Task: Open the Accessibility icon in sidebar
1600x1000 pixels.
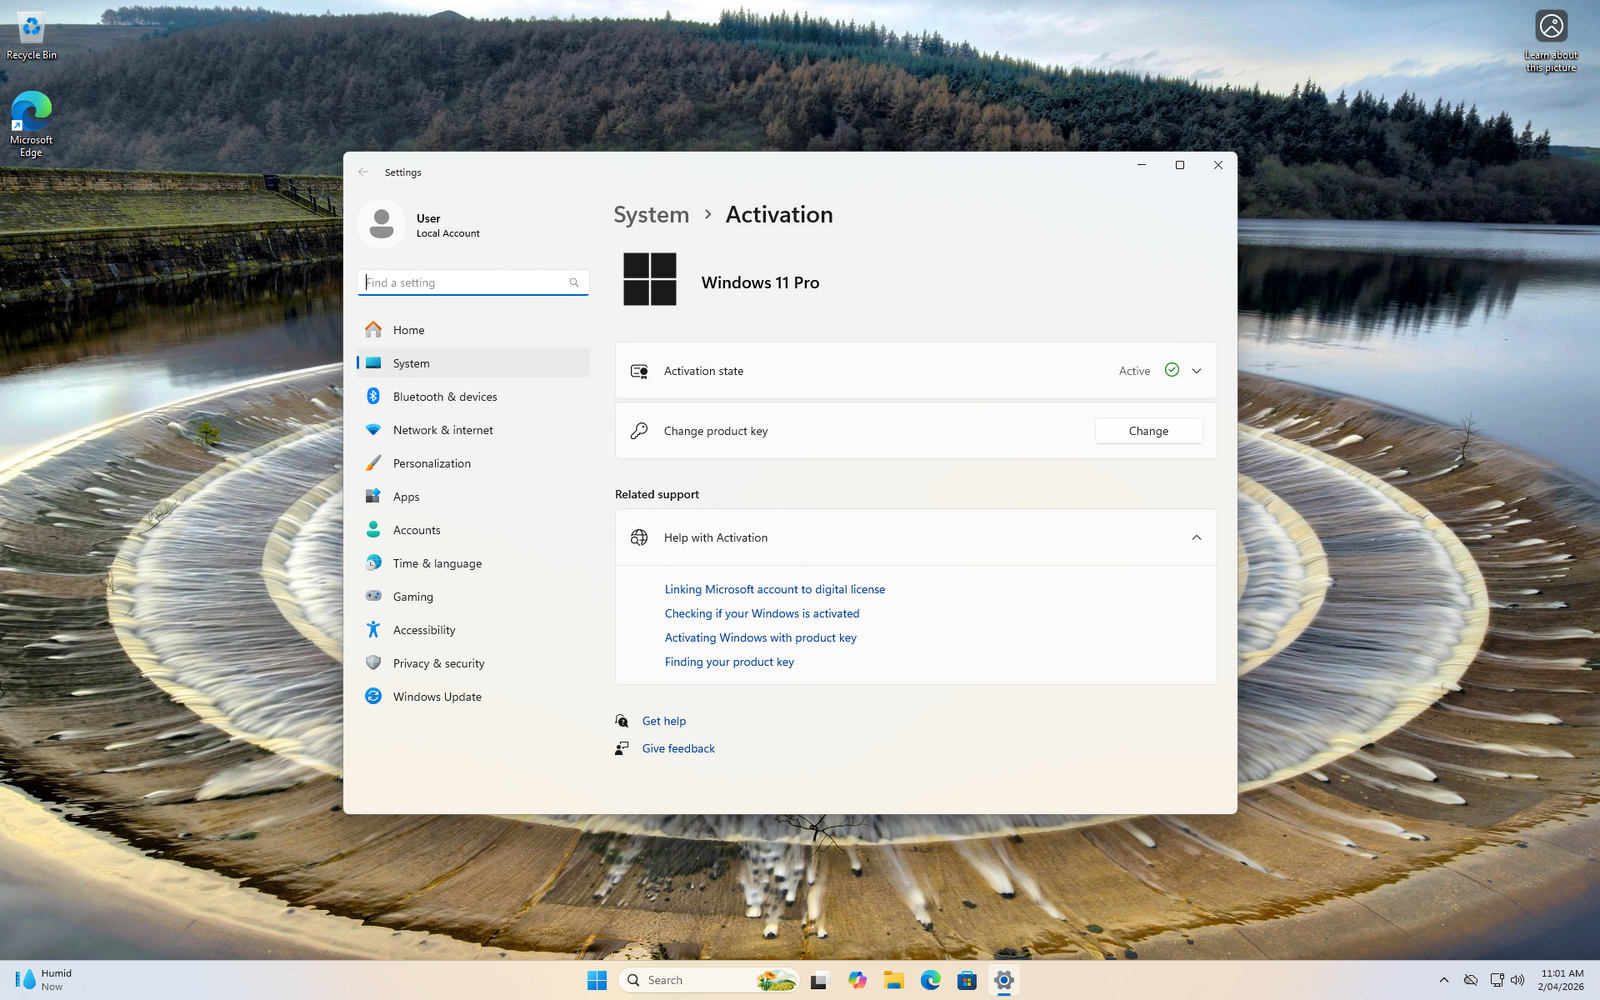Action: tap(373, 630)
